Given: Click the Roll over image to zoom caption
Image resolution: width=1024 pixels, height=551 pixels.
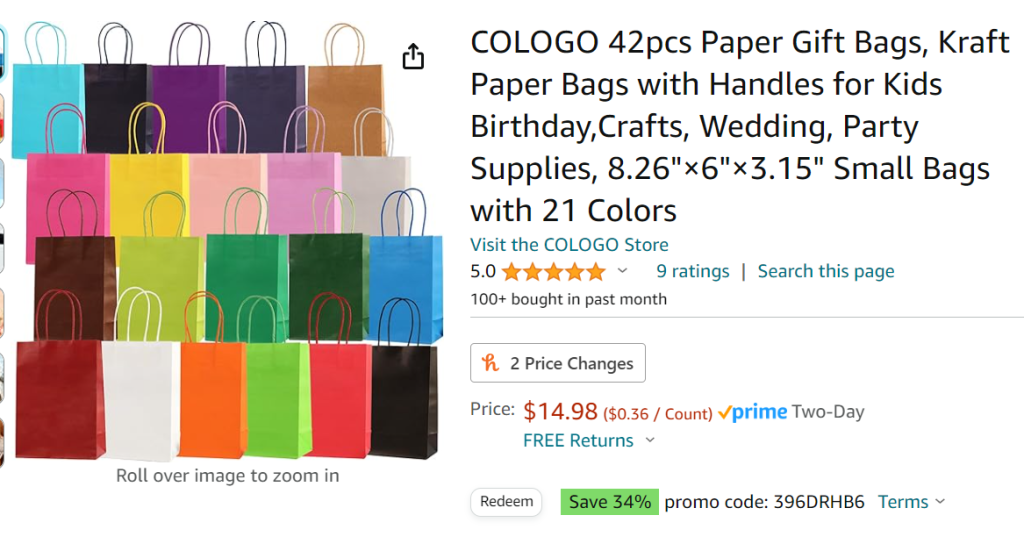Looking at the screenshot, I should (227, 476).
